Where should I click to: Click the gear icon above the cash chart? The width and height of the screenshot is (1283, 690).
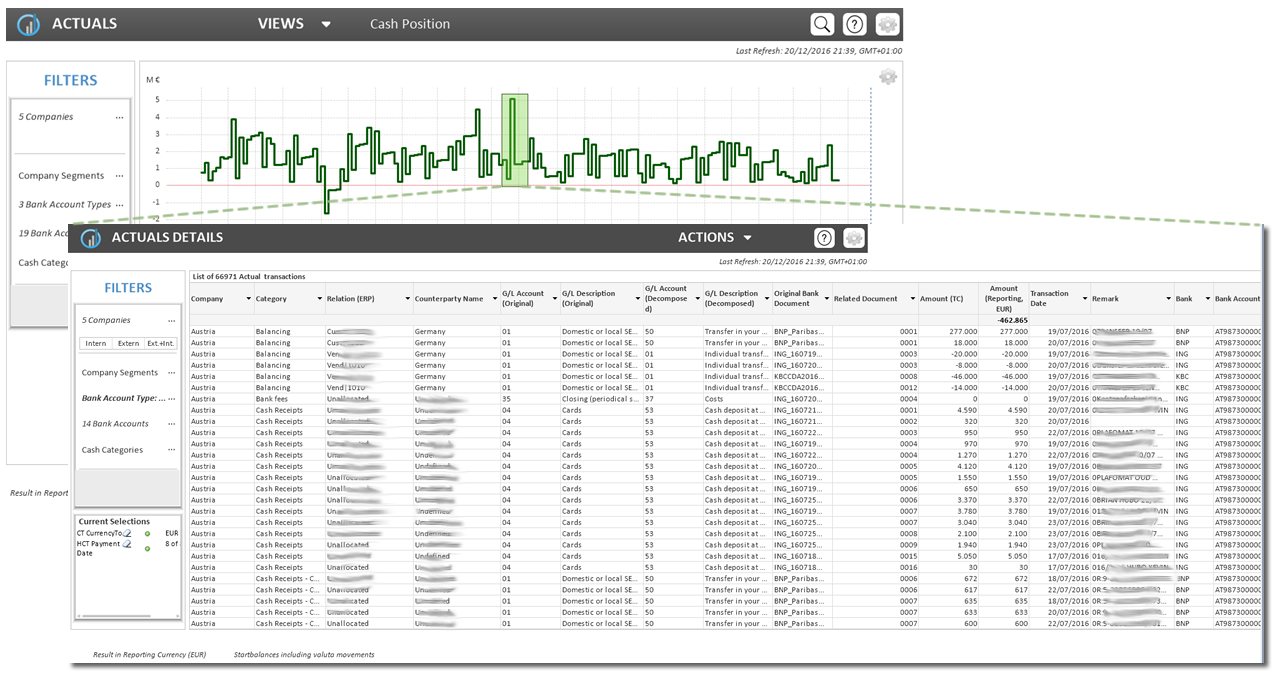click(x=888, y=76)
